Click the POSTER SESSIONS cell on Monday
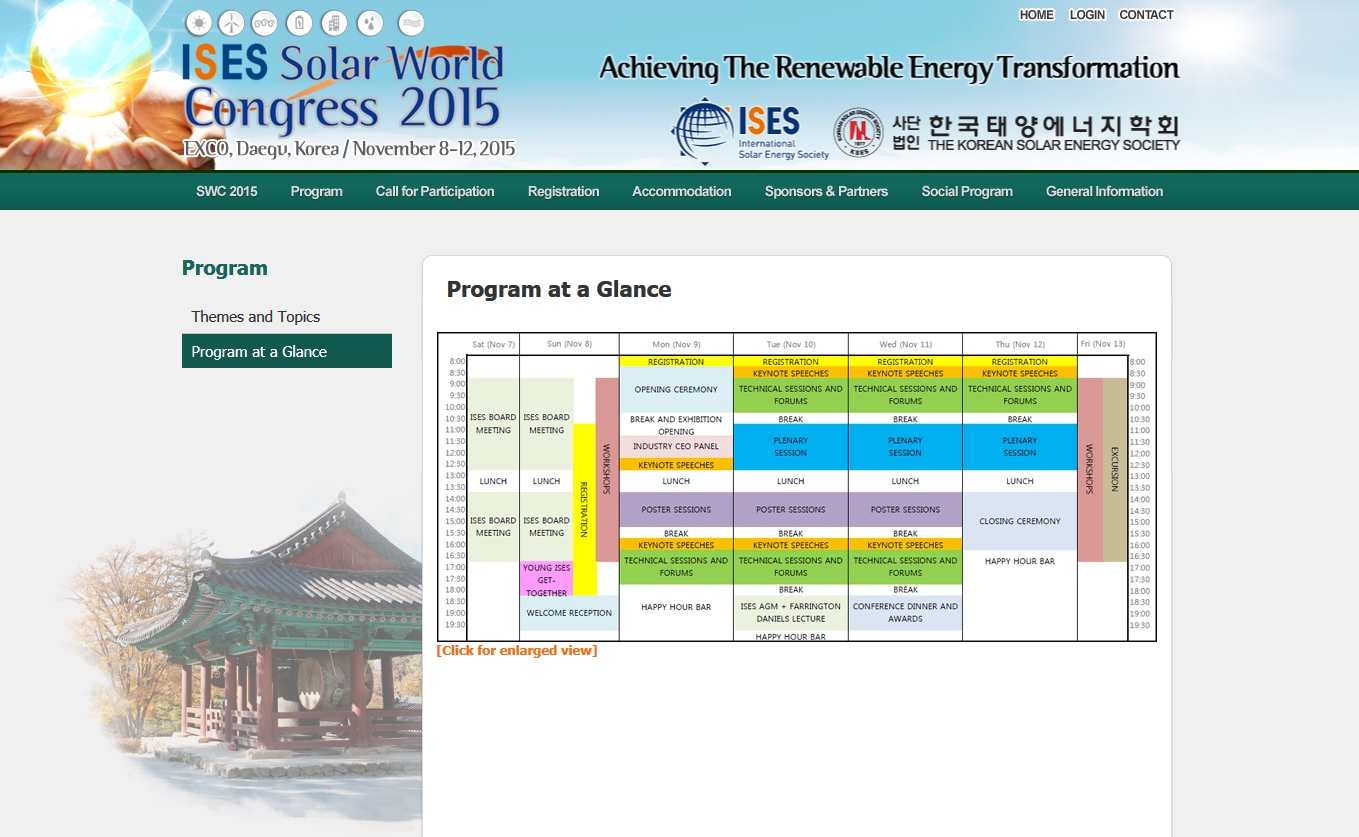The image size is (1359, 837). (x=676, y=510)
